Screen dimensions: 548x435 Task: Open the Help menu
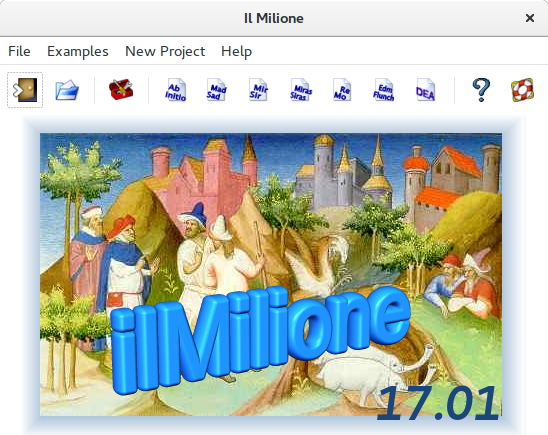236,51
